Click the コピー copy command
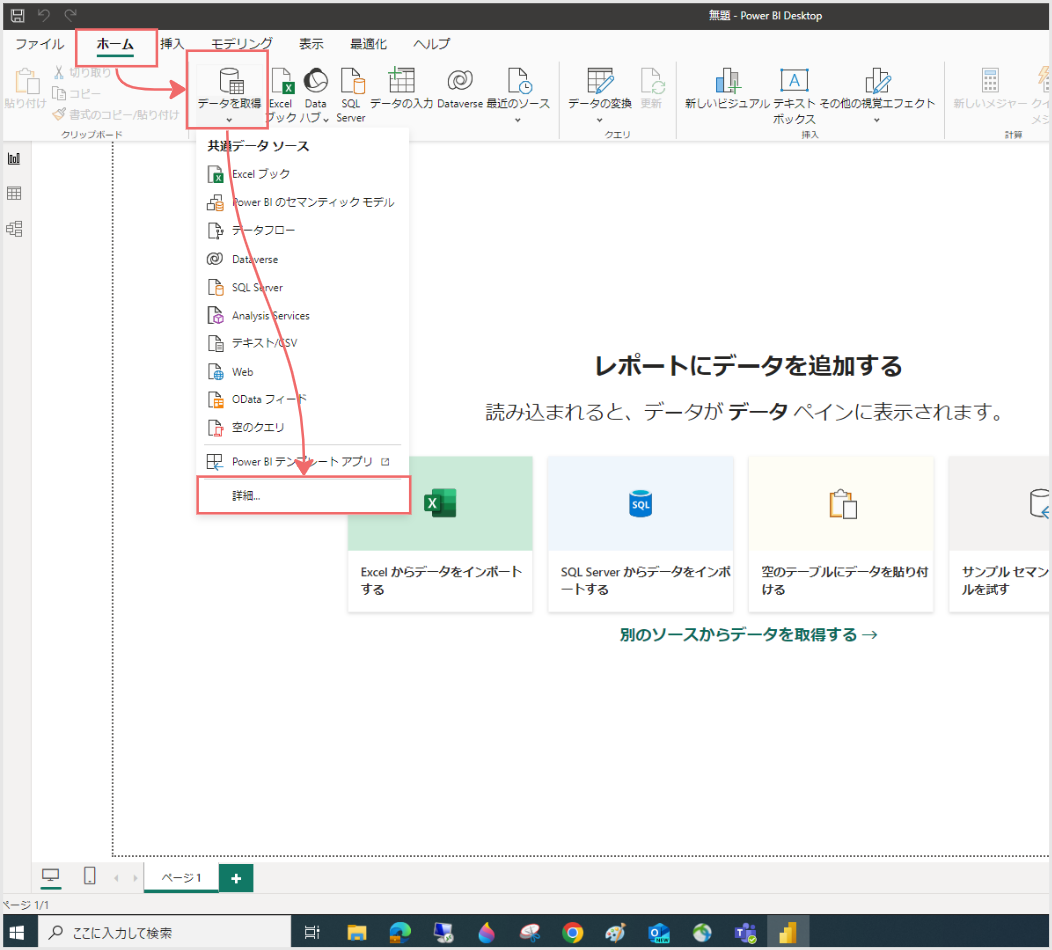1052x950 pixels. (x=76, y=93)
